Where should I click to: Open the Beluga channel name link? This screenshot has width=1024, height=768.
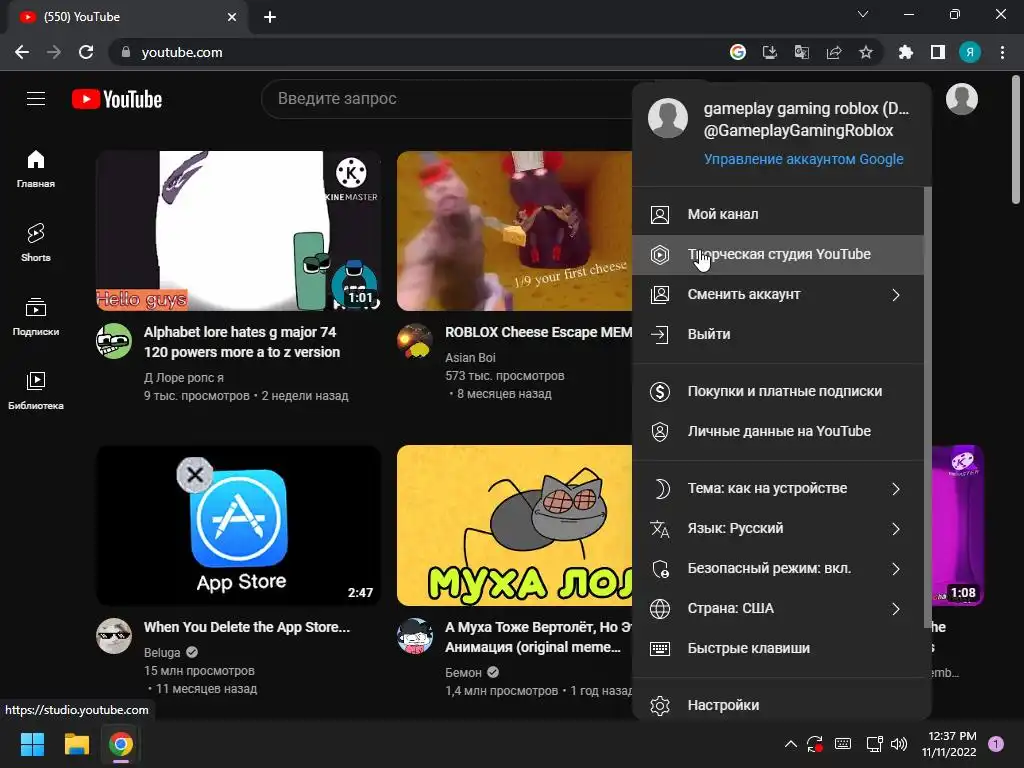tap(162, 652)
